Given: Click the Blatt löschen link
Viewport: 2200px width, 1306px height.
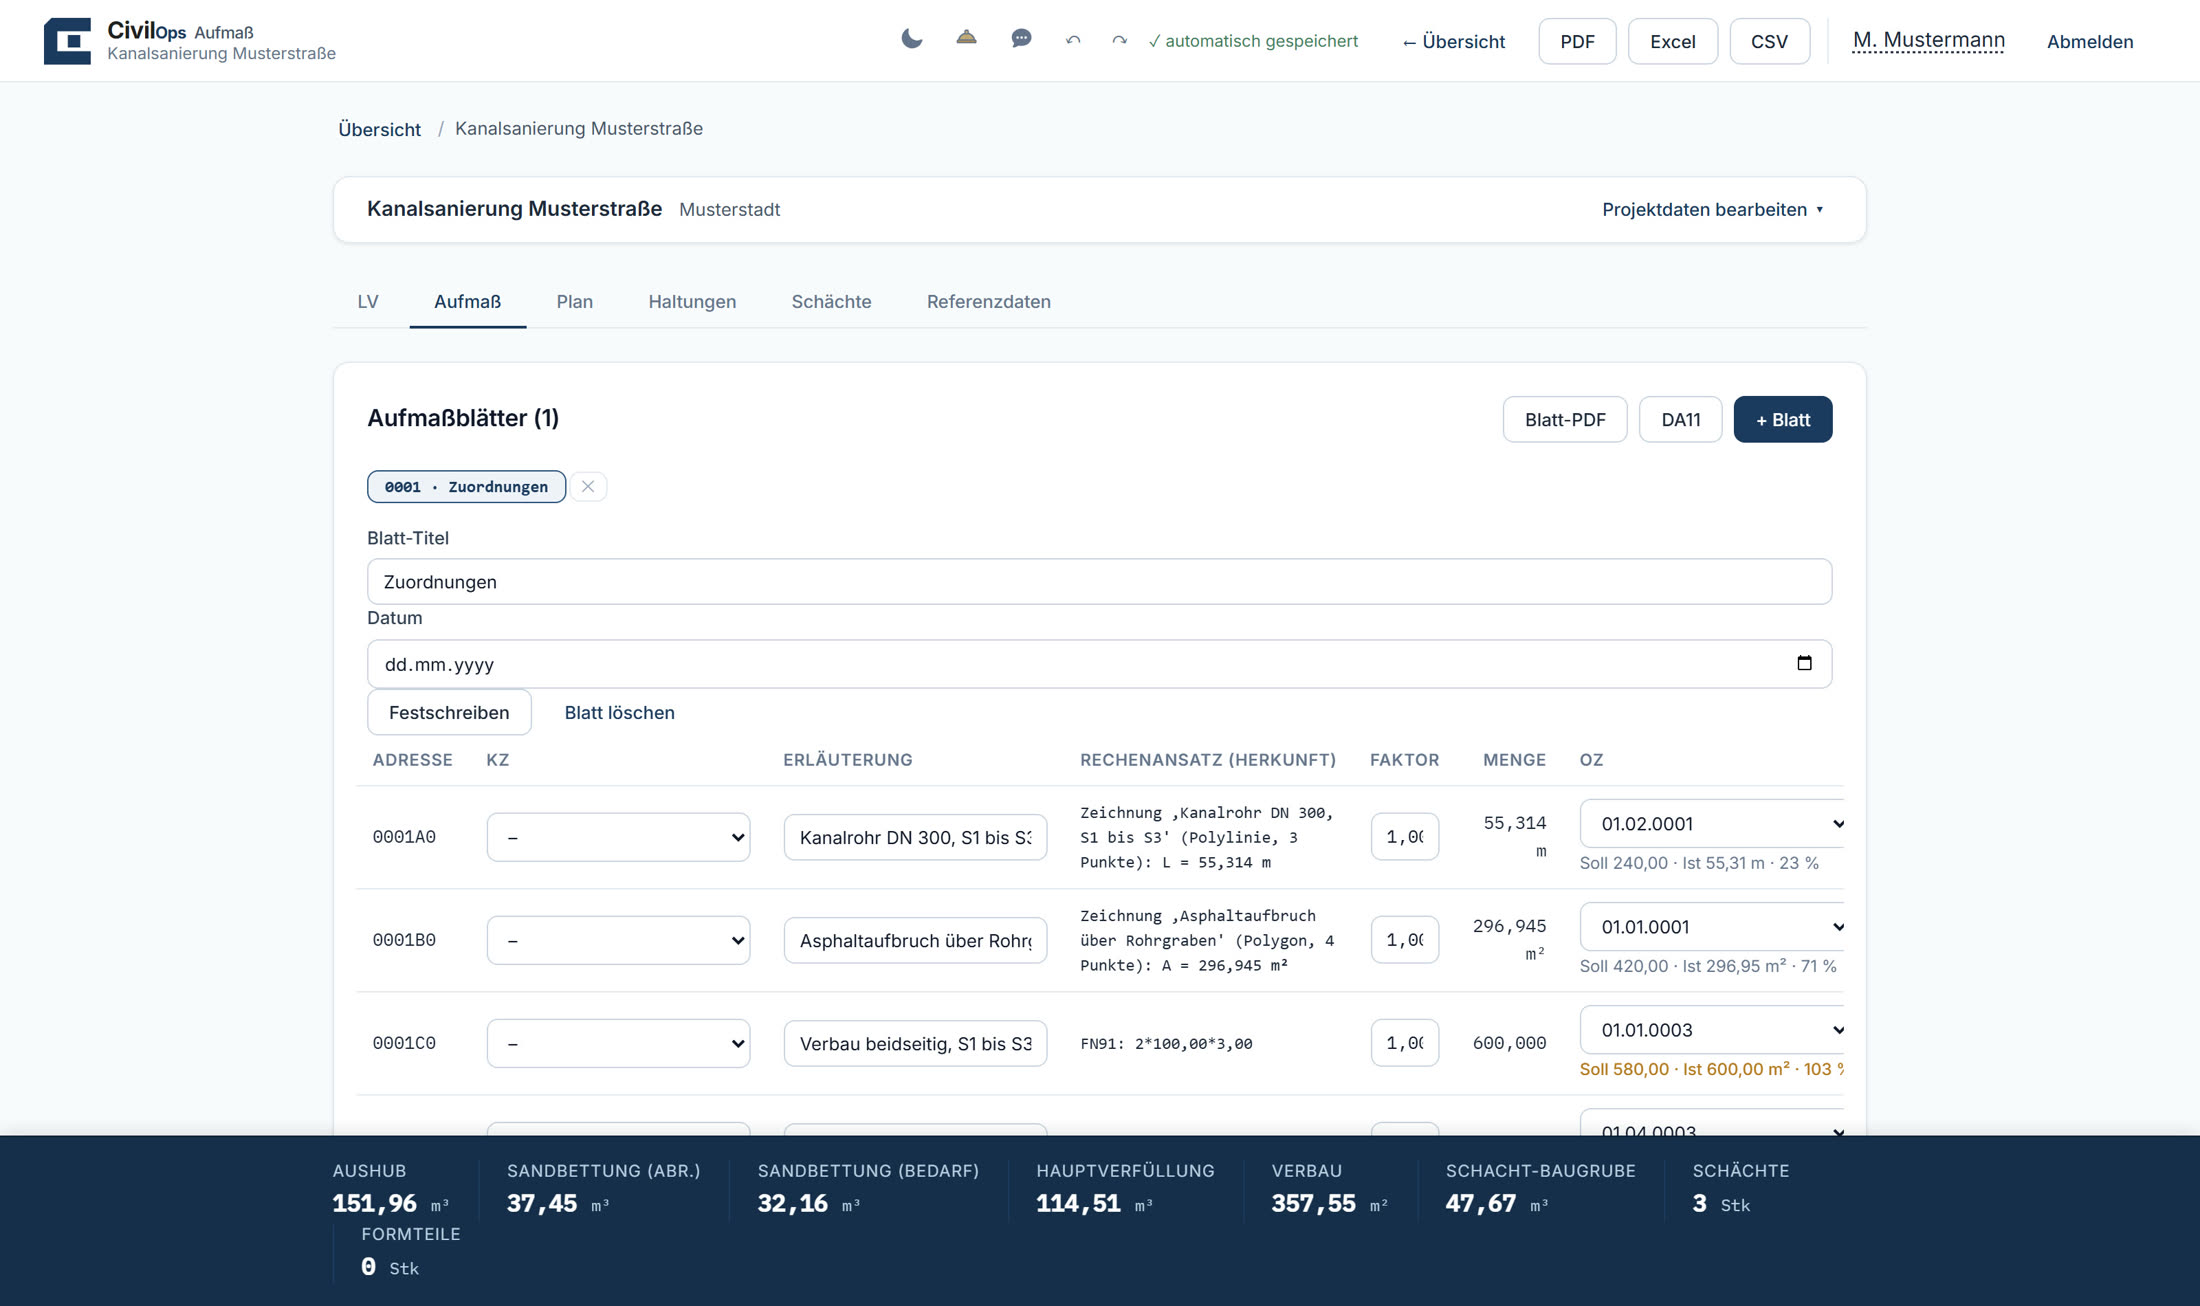Looking at the screenshot, I should [619, 712].
